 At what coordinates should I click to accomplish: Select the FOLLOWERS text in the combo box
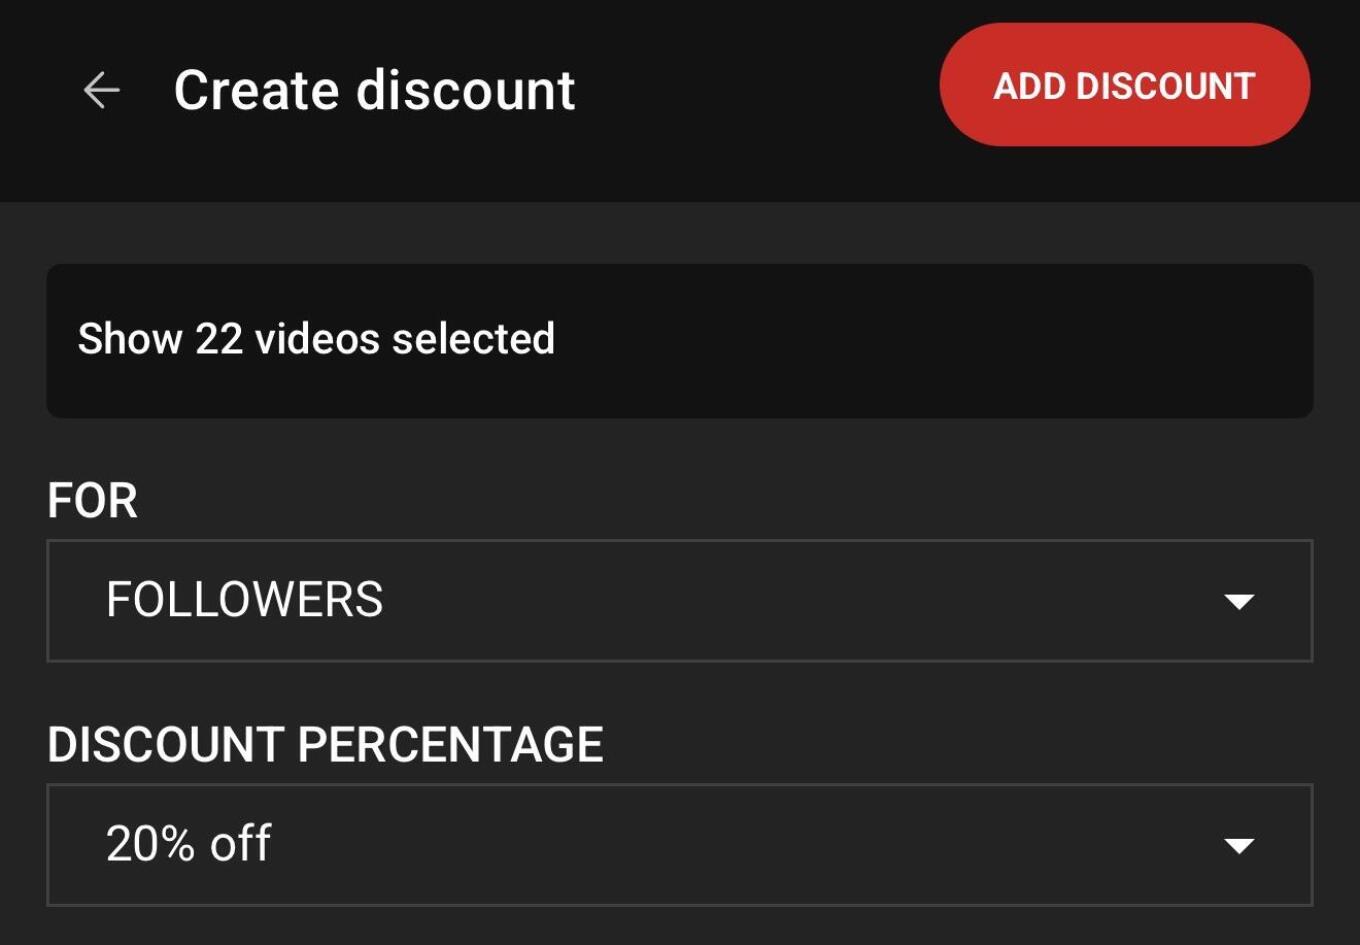coord(244,600)
